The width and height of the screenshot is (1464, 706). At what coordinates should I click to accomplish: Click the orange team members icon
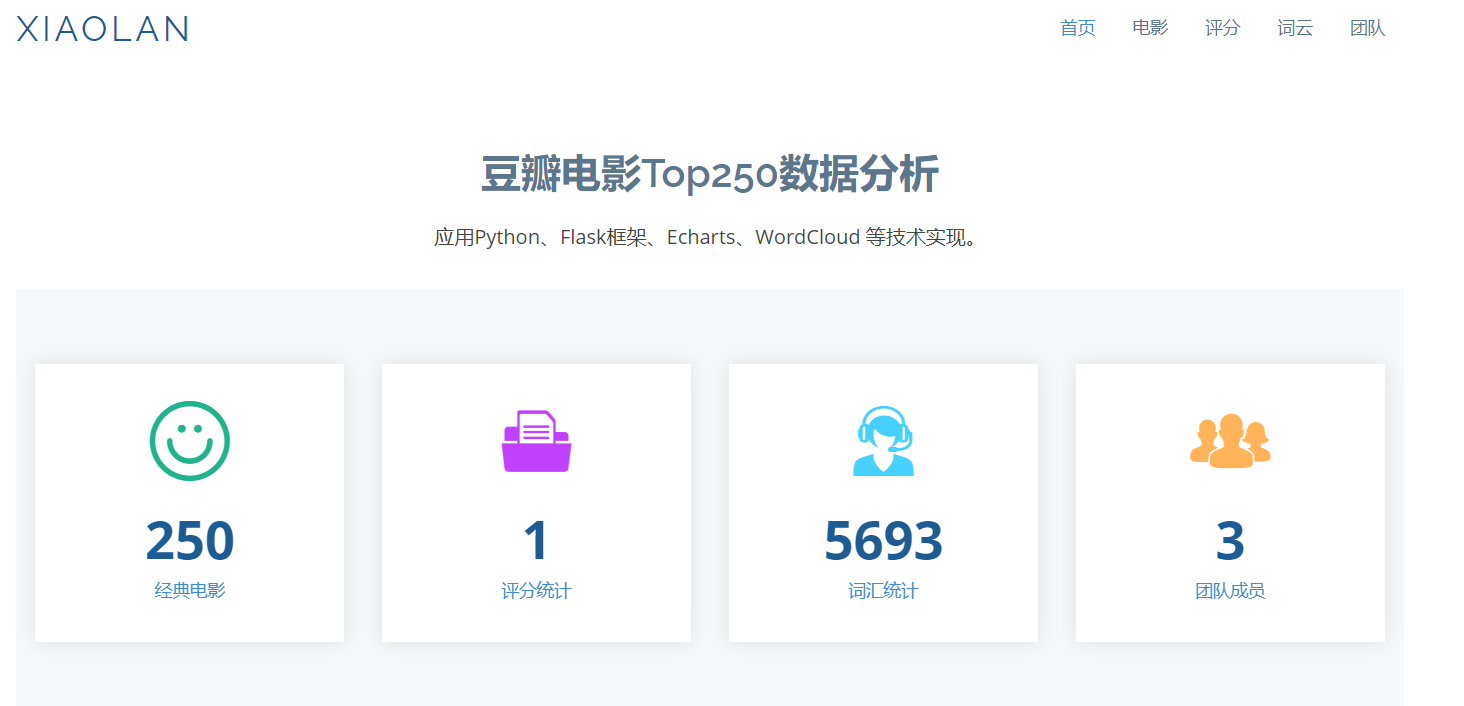1230,441
